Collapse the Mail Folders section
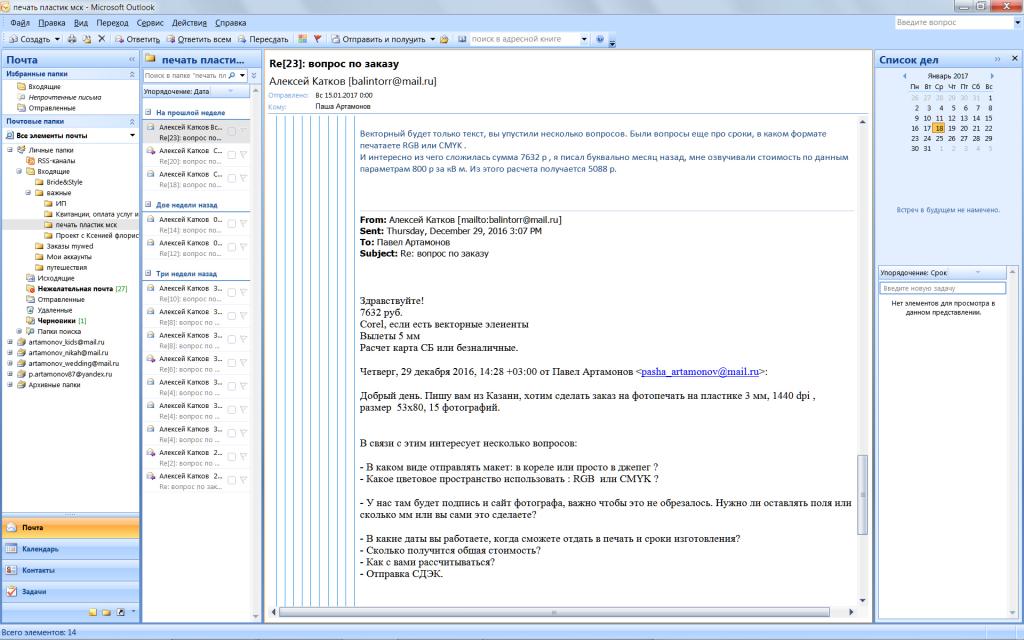Image resolution: width=1024 pixels, height=640 pixels. (x=133, y=121)
